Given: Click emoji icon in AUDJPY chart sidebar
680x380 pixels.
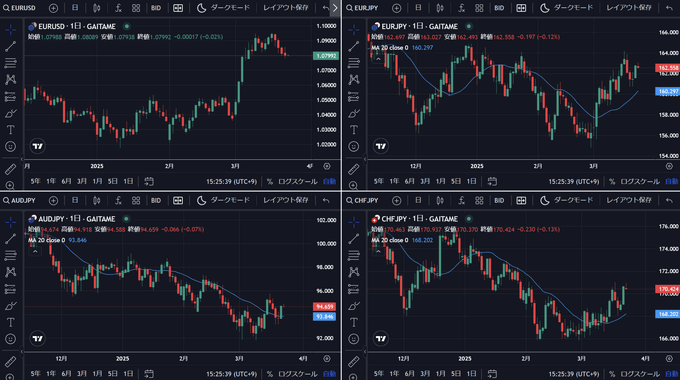Looking at the screenshot, I should tap(10, 339).
